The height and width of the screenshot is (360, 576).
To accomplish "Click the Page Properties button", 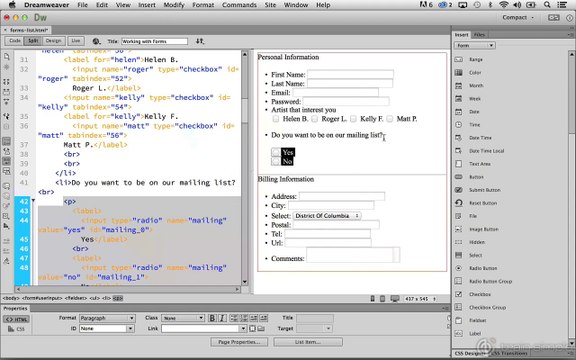I will tap(239, 342).
